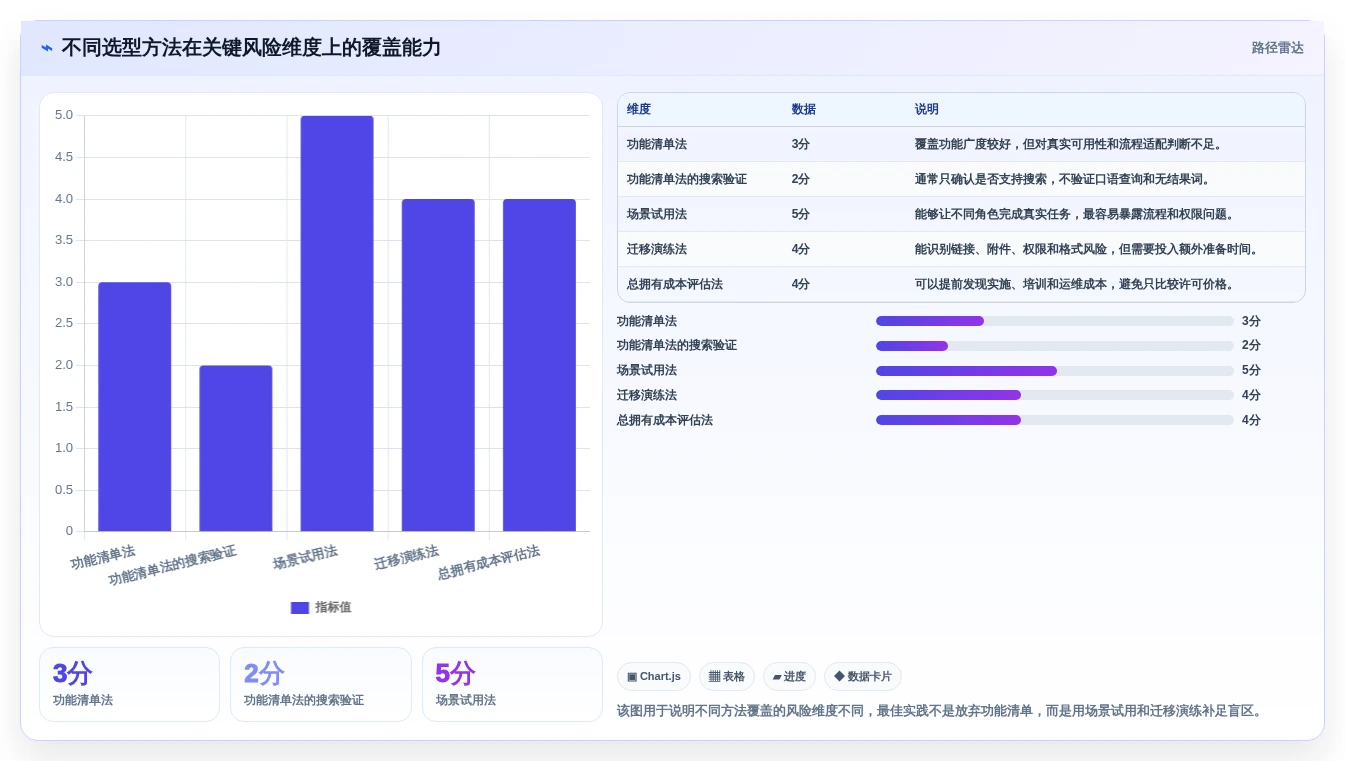Click the 说明 table column header
Image resolution: width=1345 pixels, height=761 pixels.
click(926, 110)
